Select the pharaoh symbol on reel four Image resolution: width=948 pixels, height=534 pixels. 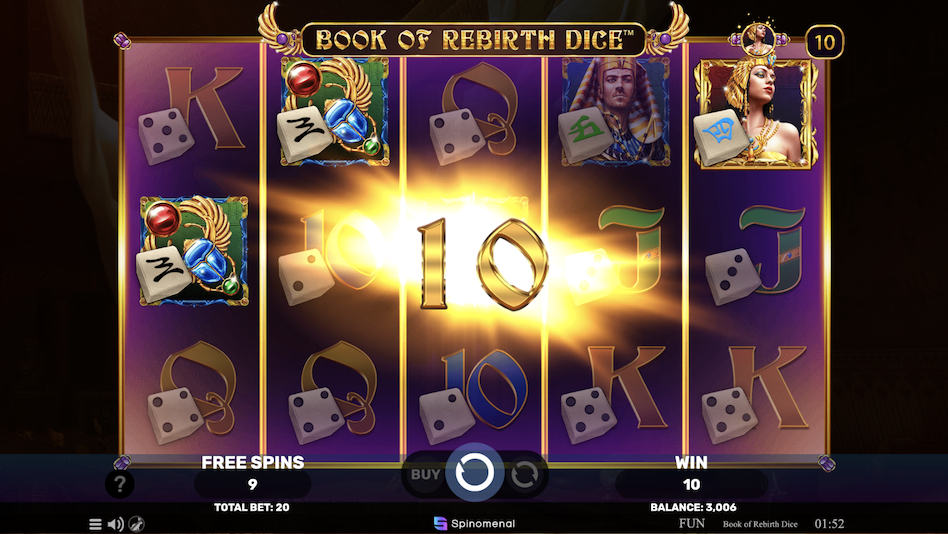coord(615,112)
